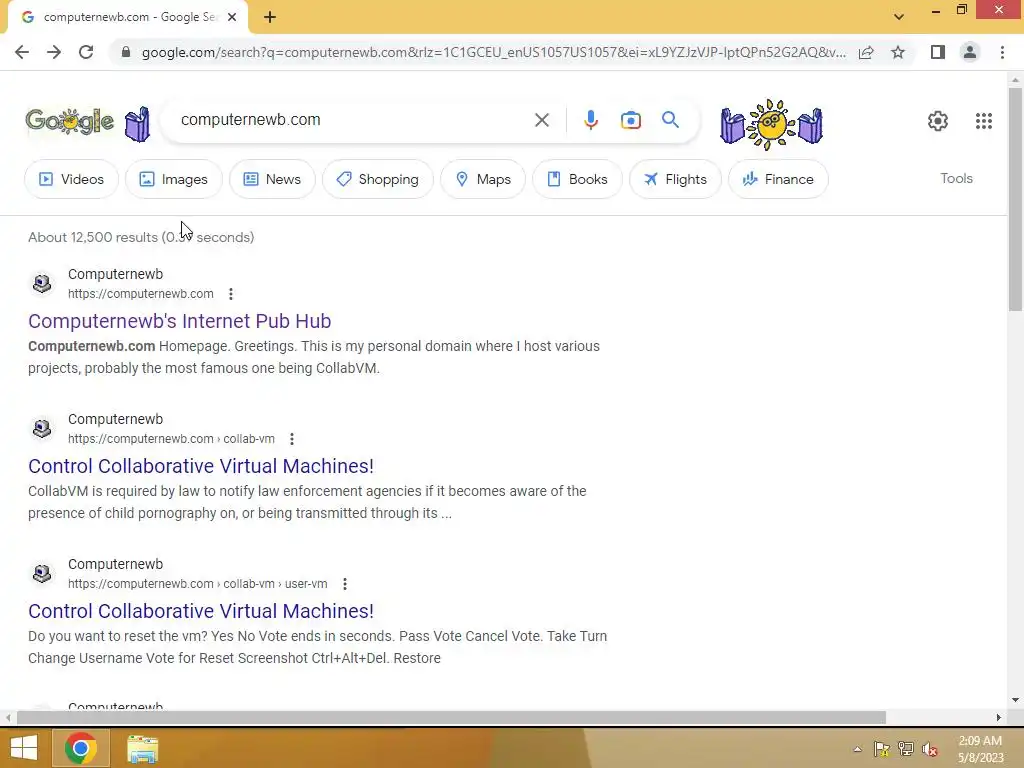Screen dimensions: 1024x768
Task: Open Chrome three-dot menu
Action: point(1002,52)
